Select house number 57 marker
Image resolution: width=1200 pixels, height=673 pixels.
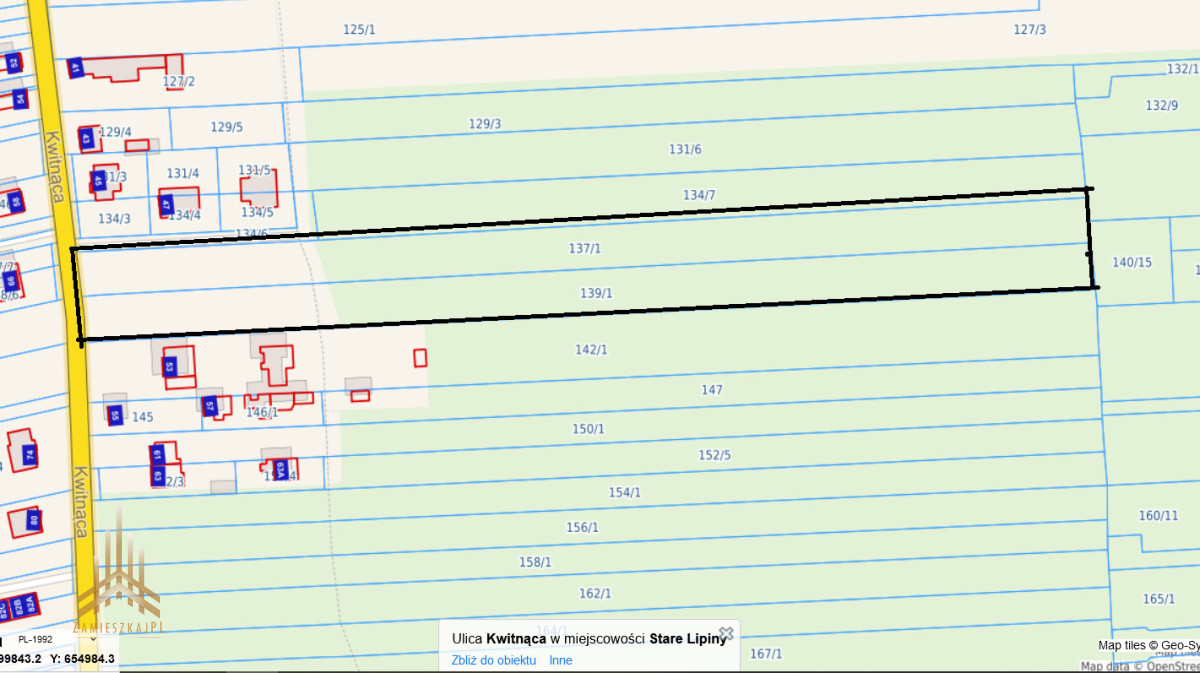coord(209,406)
